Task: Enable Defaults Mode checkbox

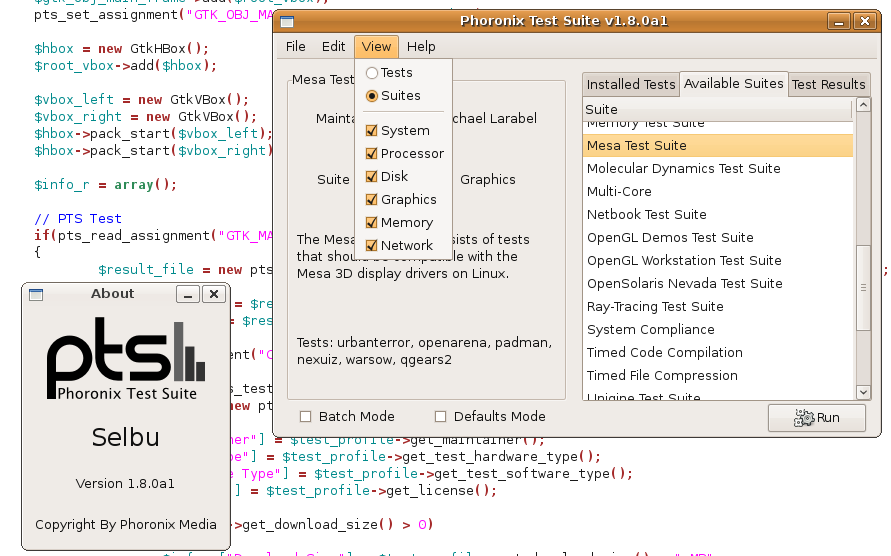Action: point(440,417)
